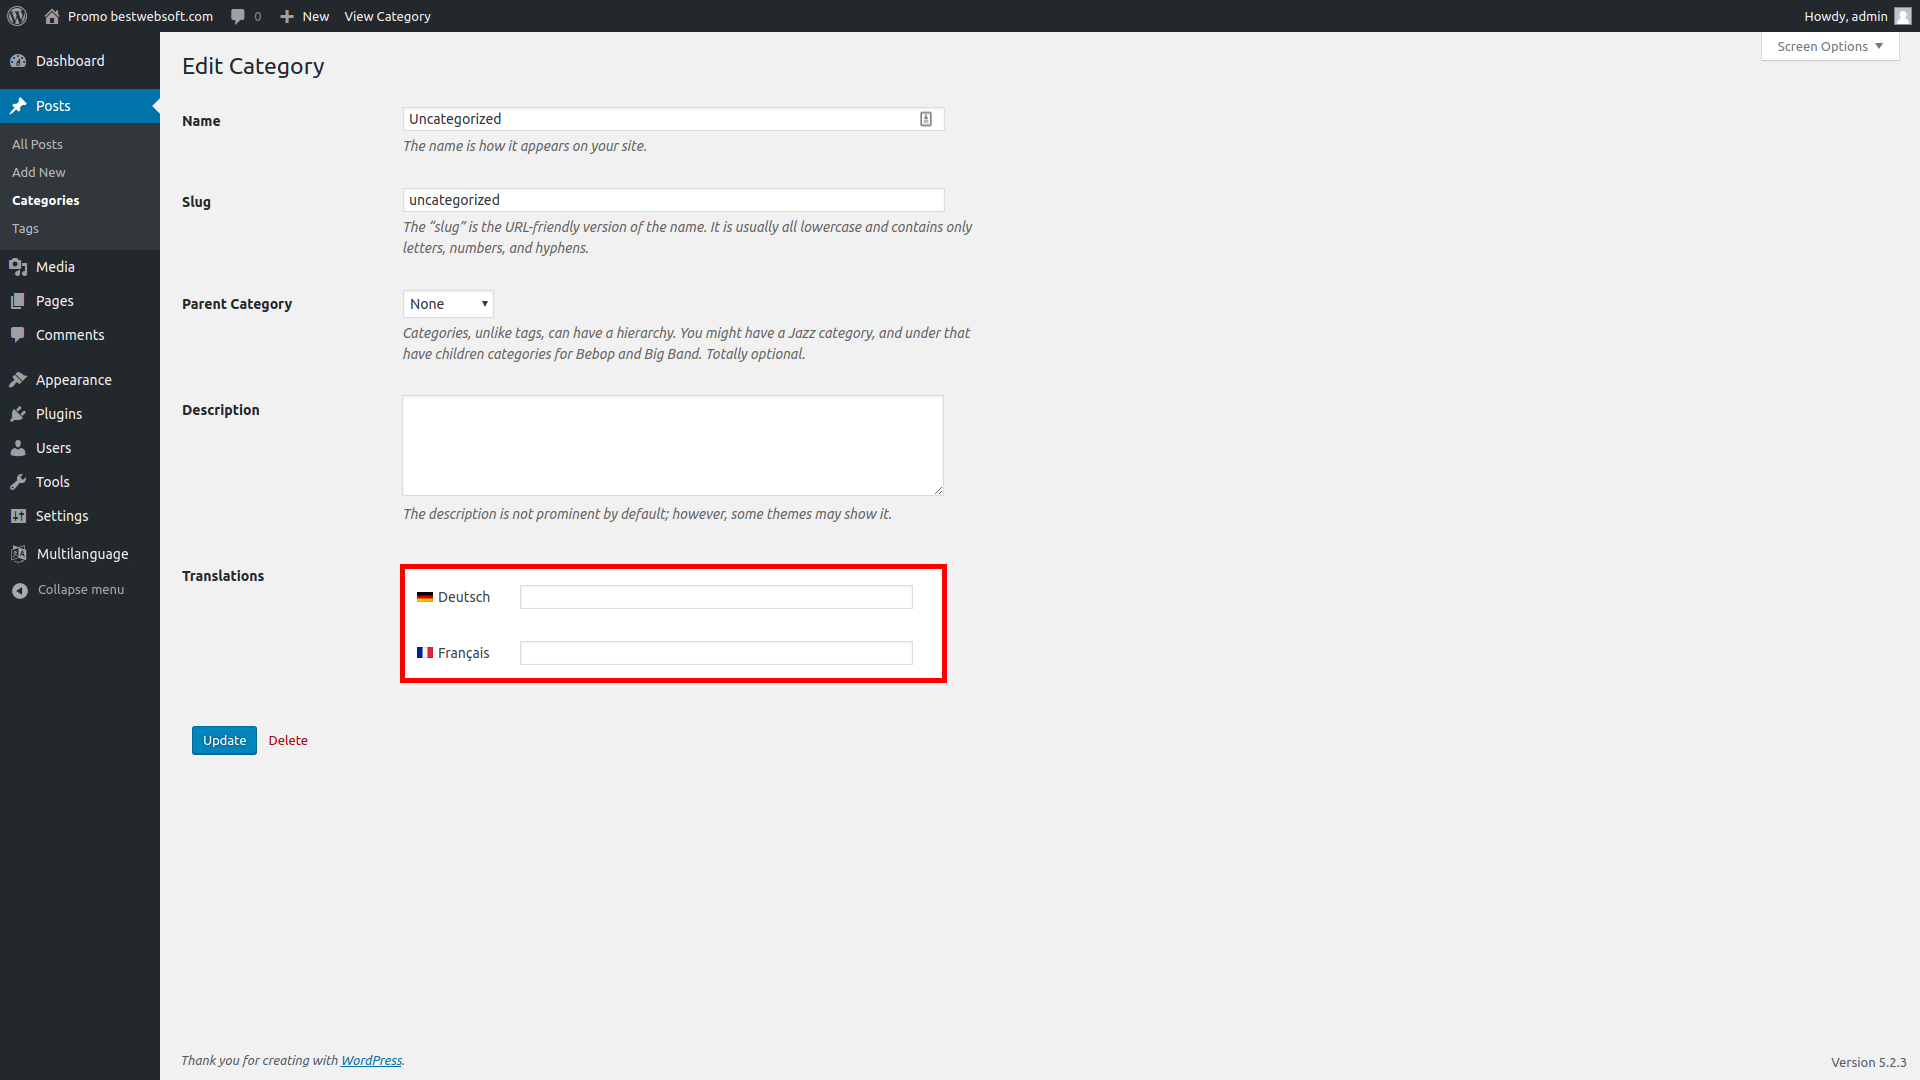Open the View Category link
This screenshot has height=1080, width=1920.
click(x=387, y=16)
